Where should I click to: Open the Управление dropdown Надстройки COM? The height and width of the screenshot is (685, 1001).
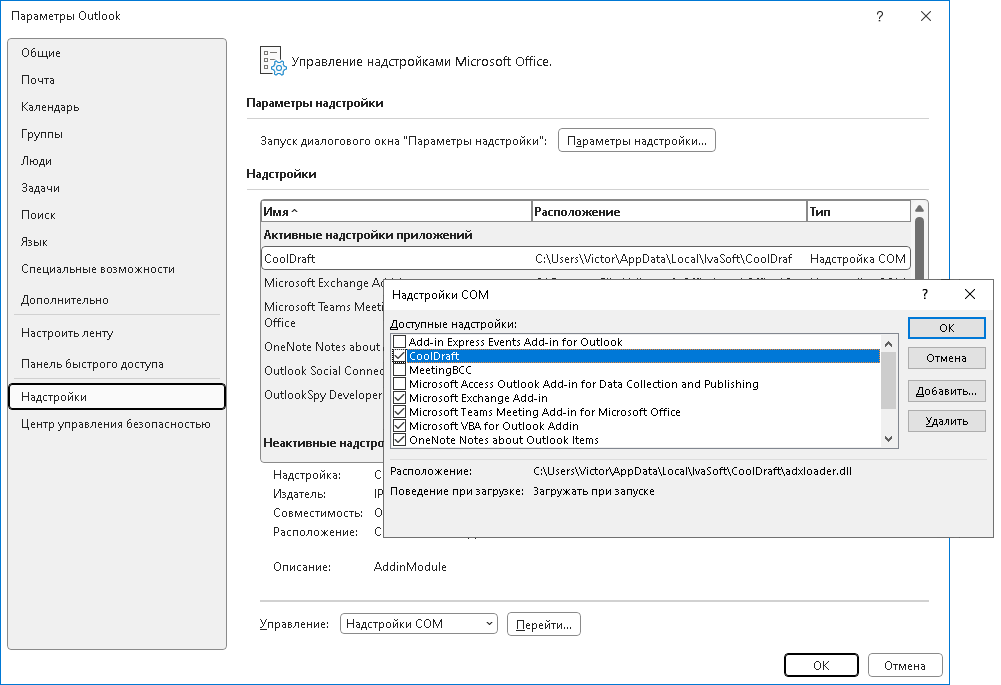(419, 624)
